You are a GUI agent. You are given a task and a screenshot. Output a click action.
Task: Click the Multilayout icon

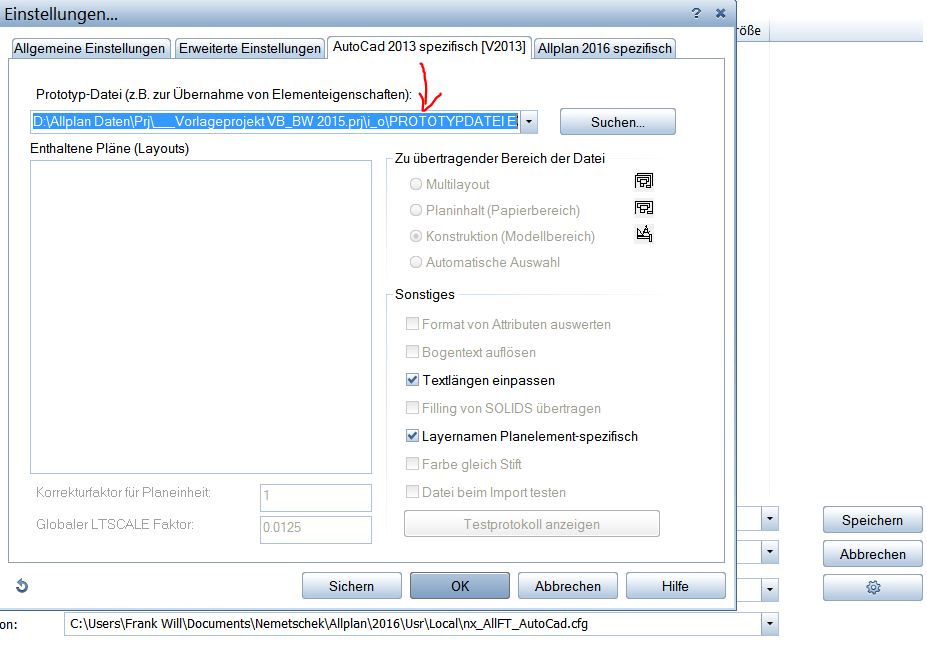click(x=644, y=181)
